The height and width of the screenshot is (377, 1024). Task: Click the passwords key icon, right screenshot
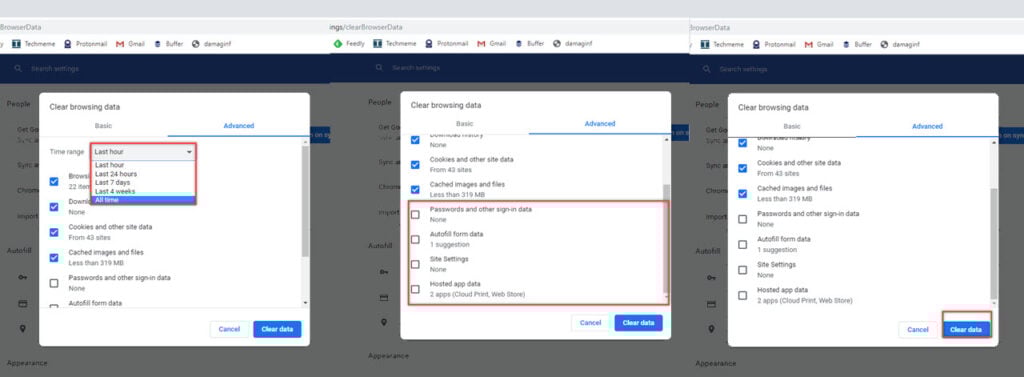(711, 278)
